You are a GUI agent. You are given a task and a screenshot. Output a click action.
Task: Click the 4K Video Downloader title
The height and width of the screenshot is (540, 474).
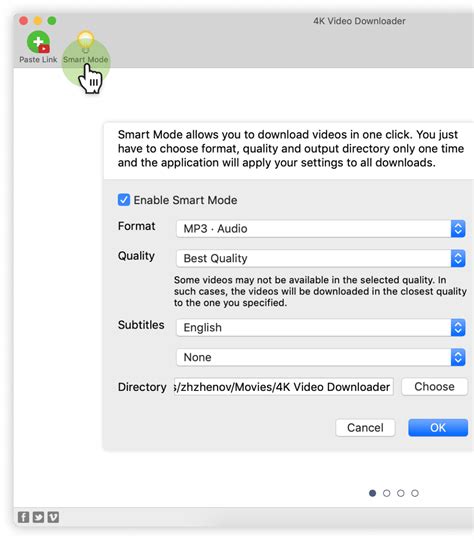point(359,21)
